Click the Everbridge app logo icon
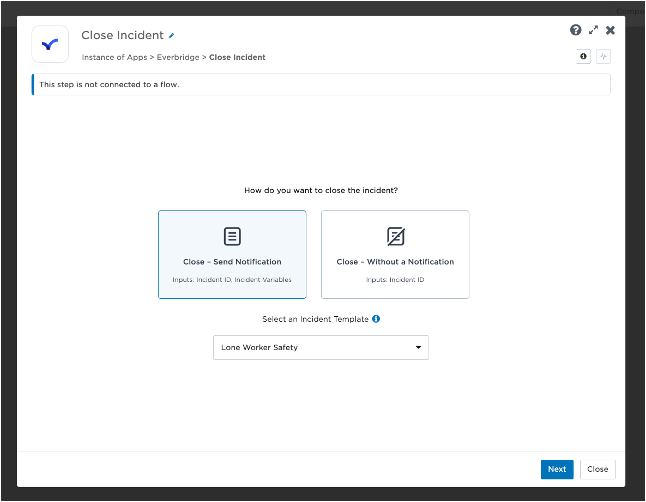The image size is (646, 502). [x=50, y=45]
